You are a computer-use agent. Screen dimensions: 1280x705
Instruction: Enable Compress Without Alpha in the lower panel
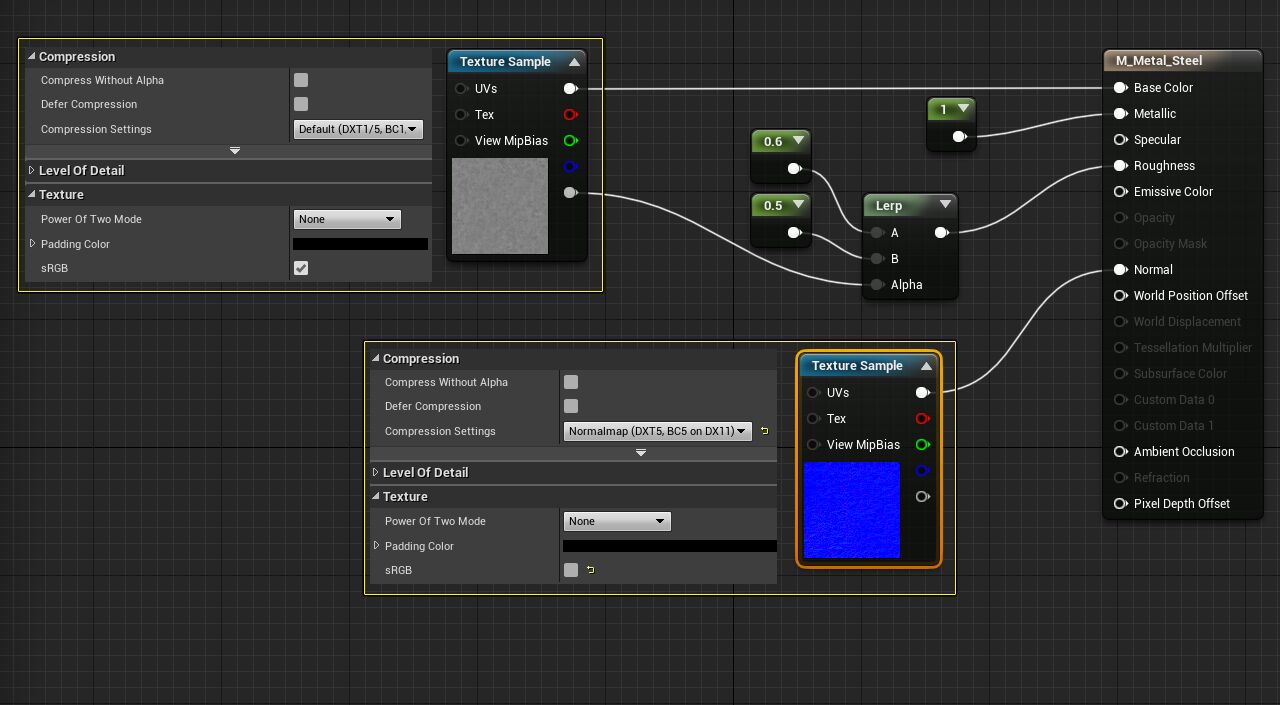pyautogui.click(x=571, y=382)
